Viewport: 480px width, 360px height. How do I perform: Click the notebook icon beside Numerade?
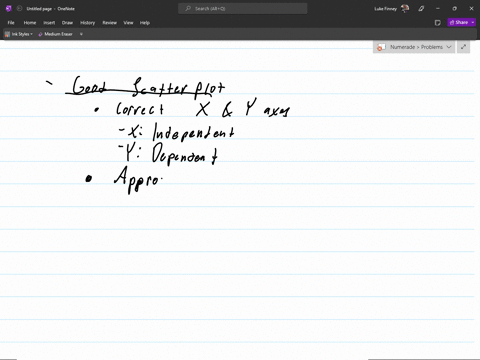381,47
